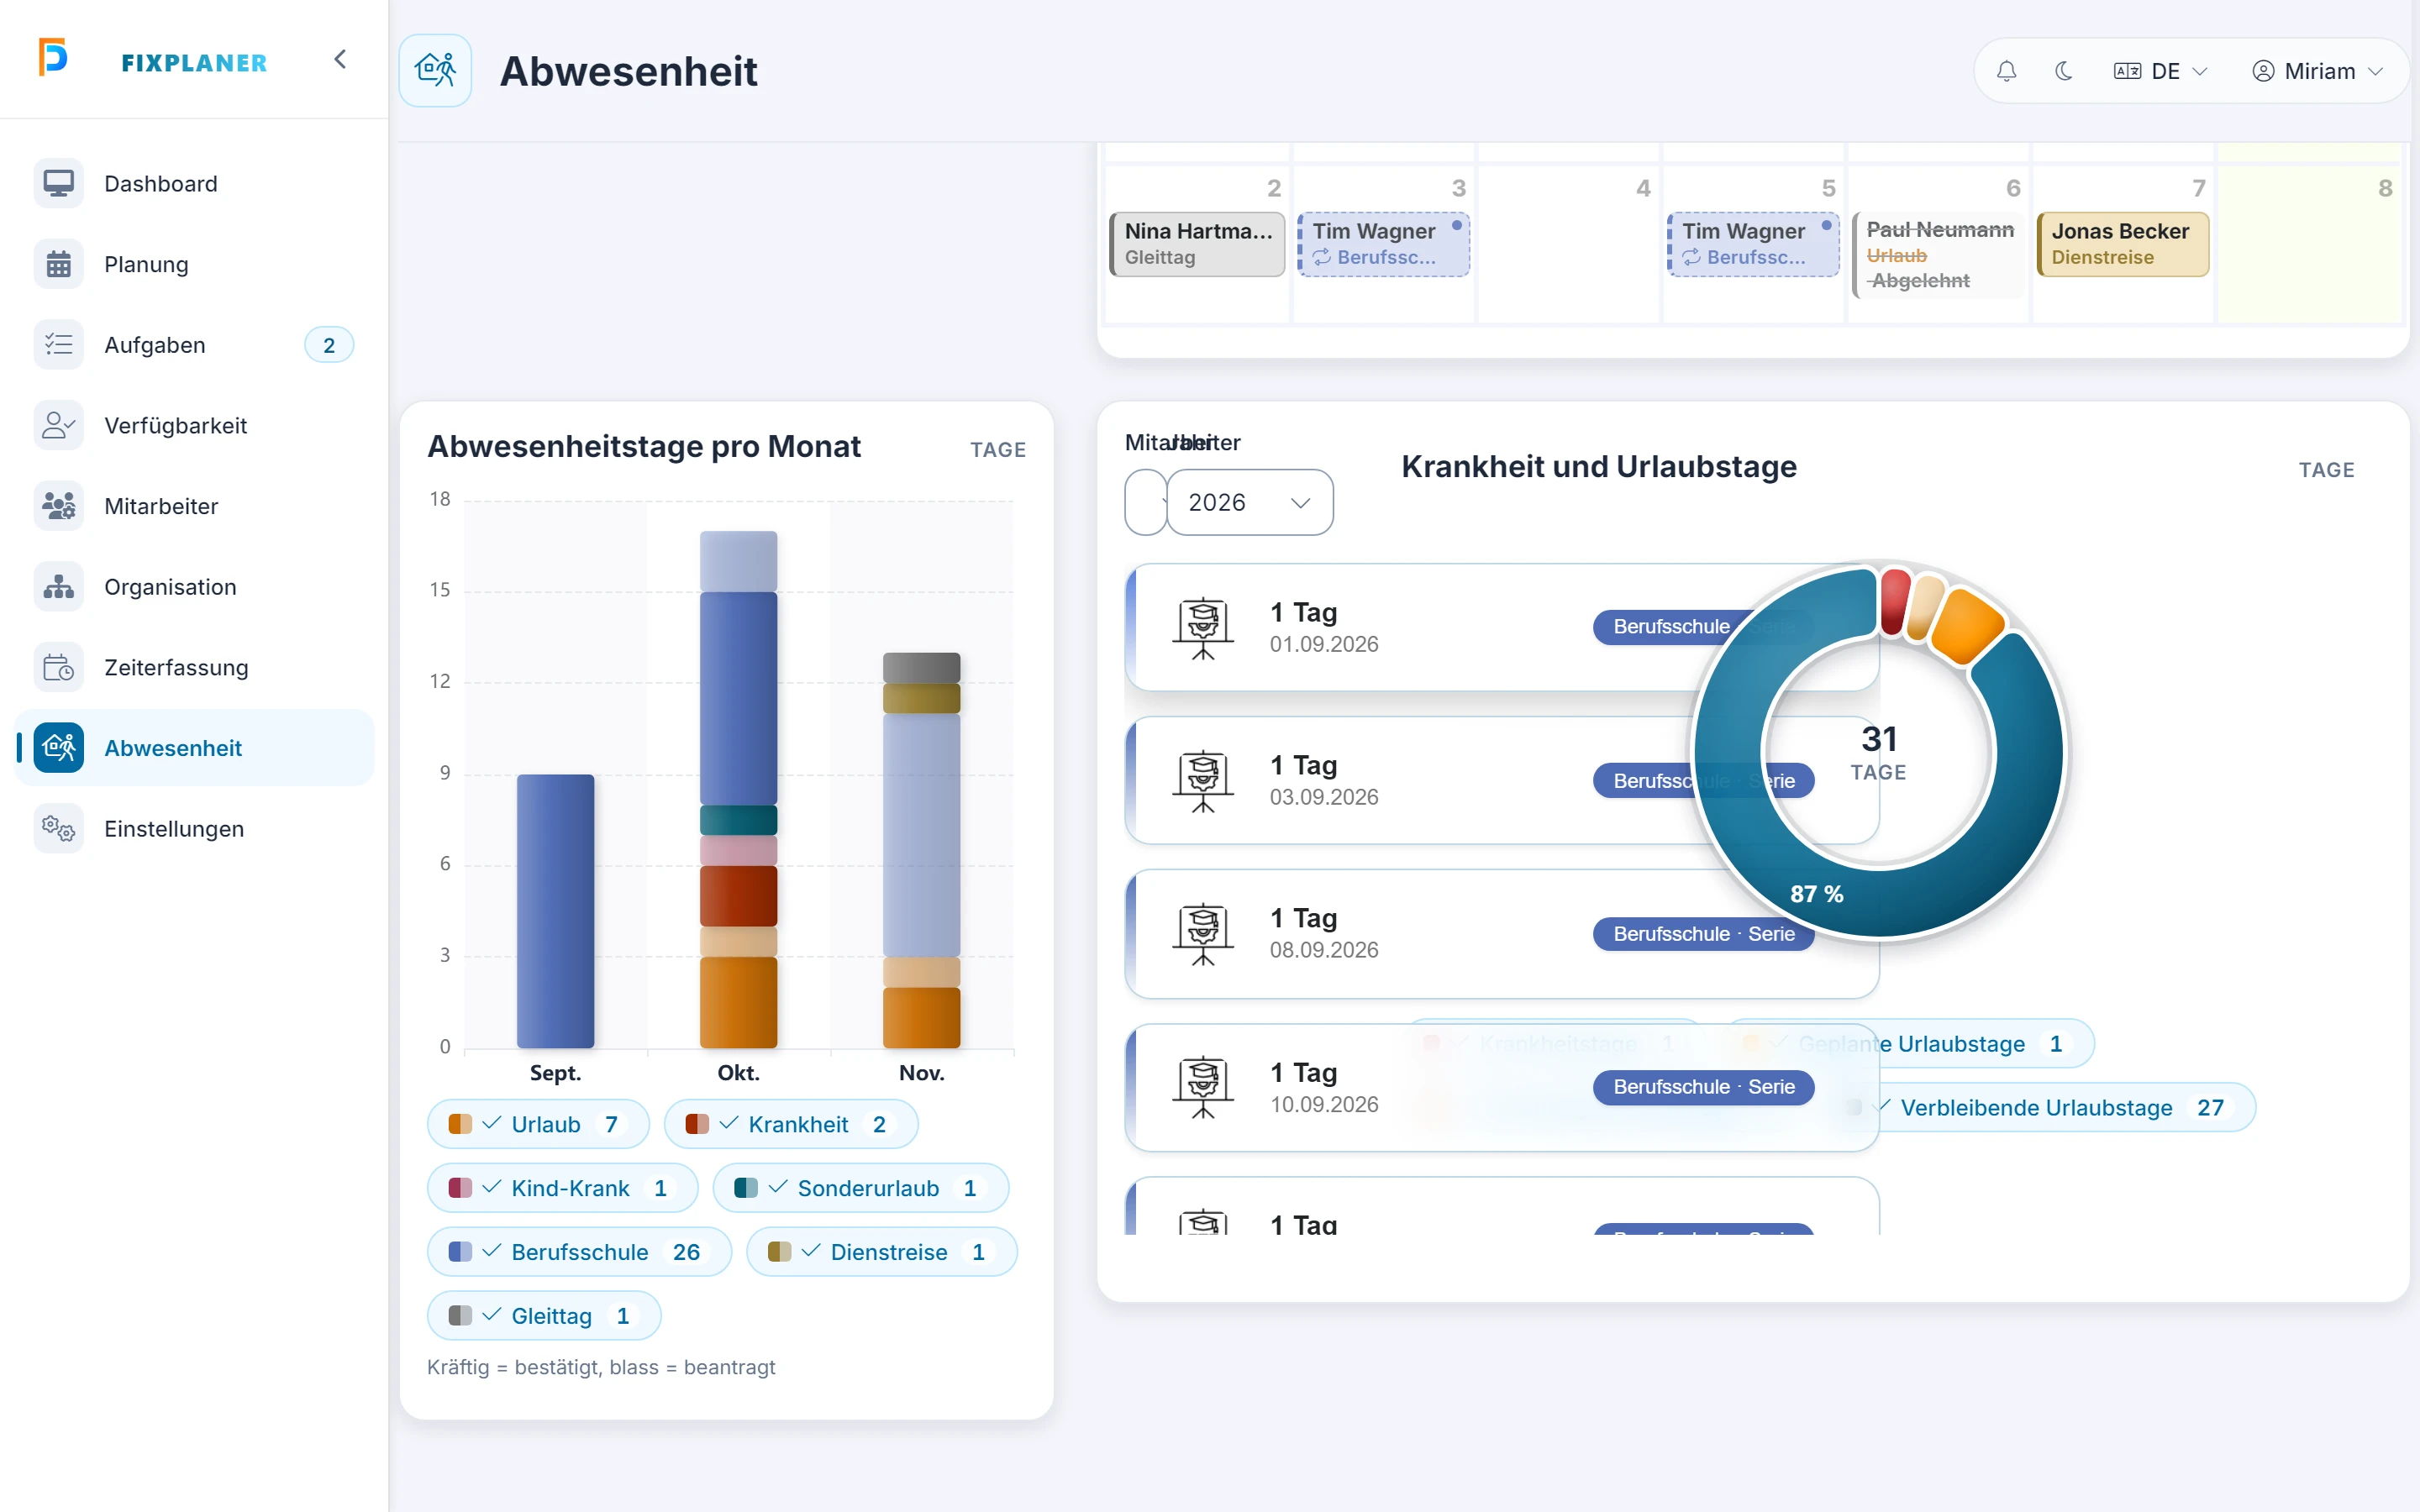
Task: Click the Dashboard monitor icon
Action: (x=58, y=184)
